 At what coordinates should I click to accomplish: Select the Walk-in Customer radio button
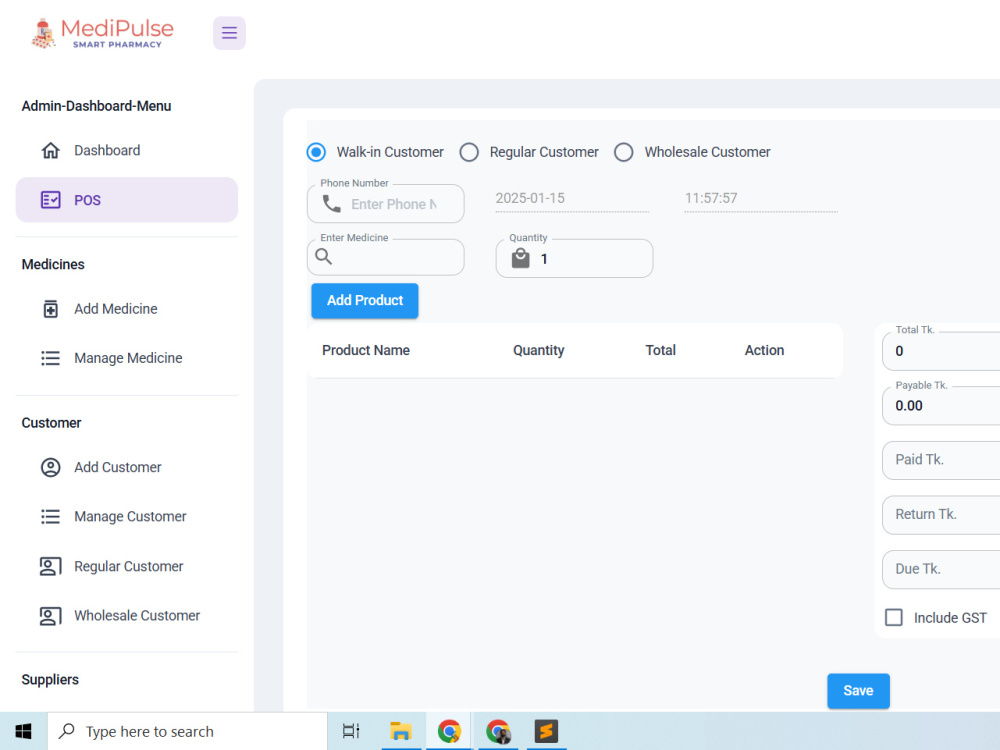click(x=316, y=152)
